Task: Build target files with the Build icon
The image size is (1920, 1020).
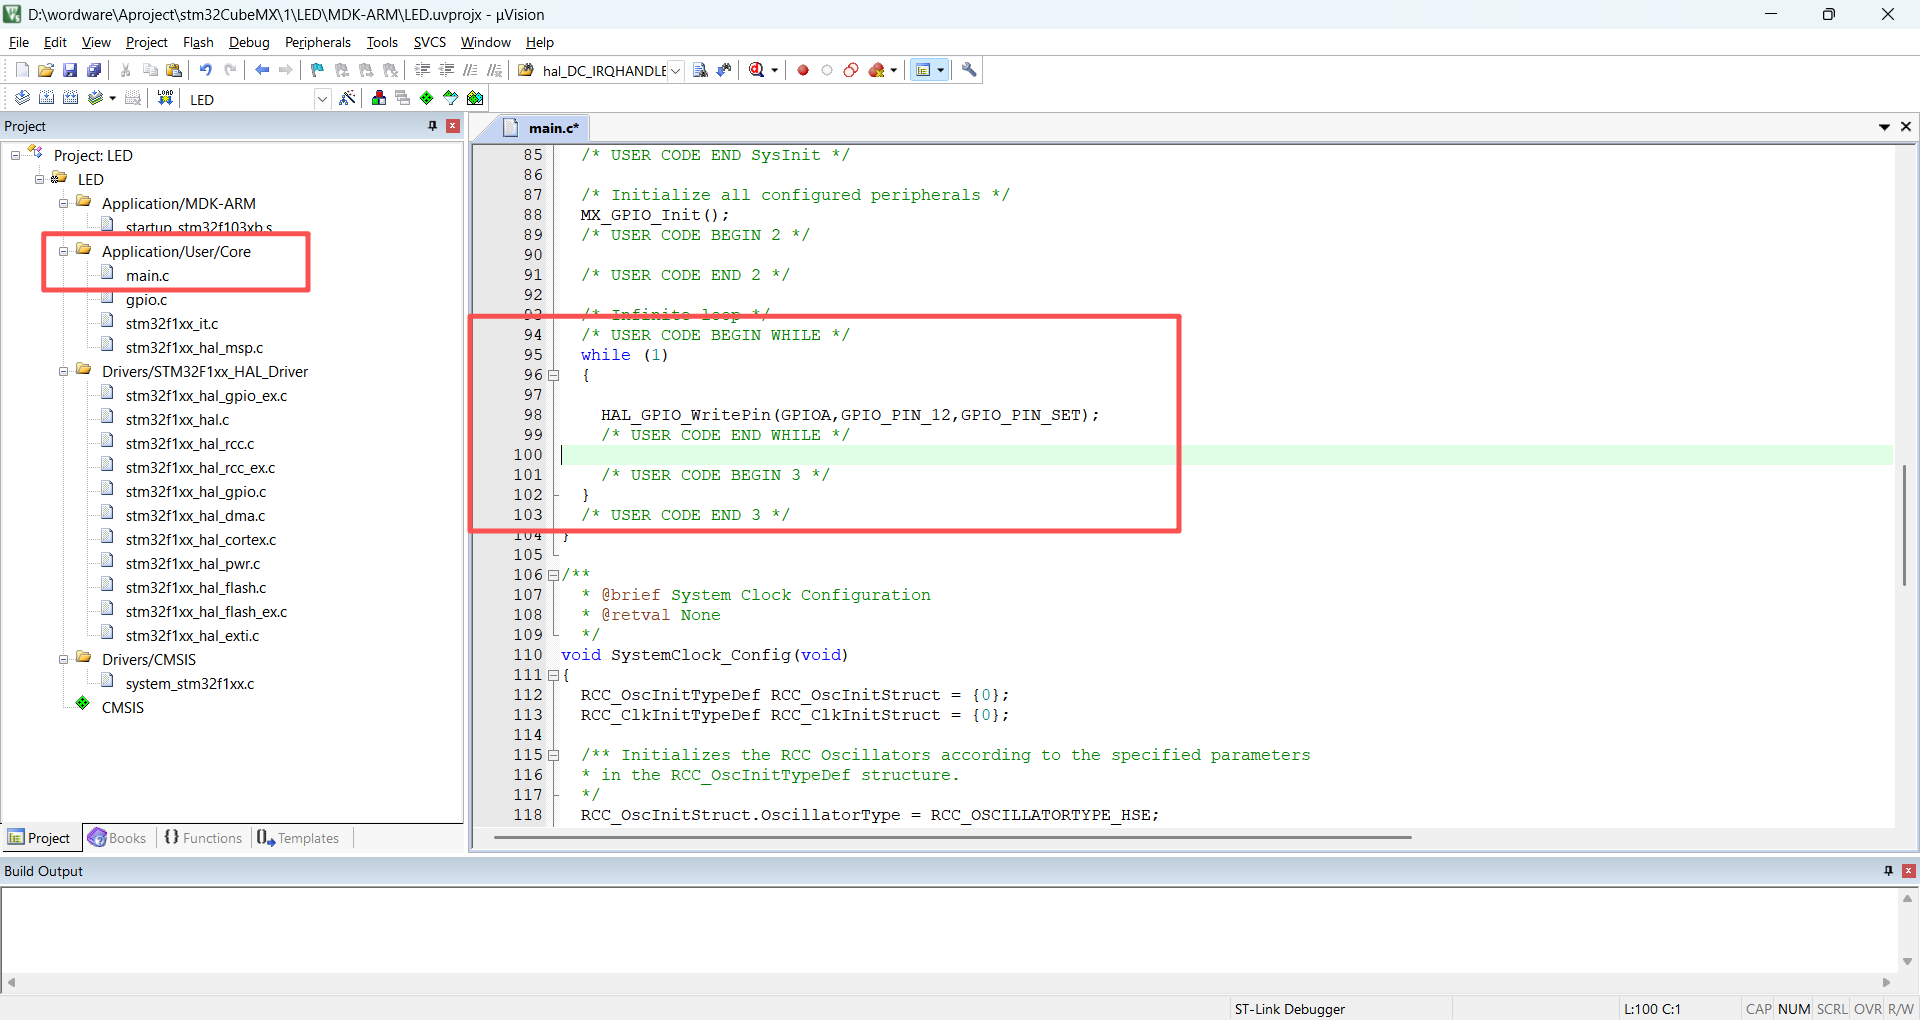Action: 46,98
